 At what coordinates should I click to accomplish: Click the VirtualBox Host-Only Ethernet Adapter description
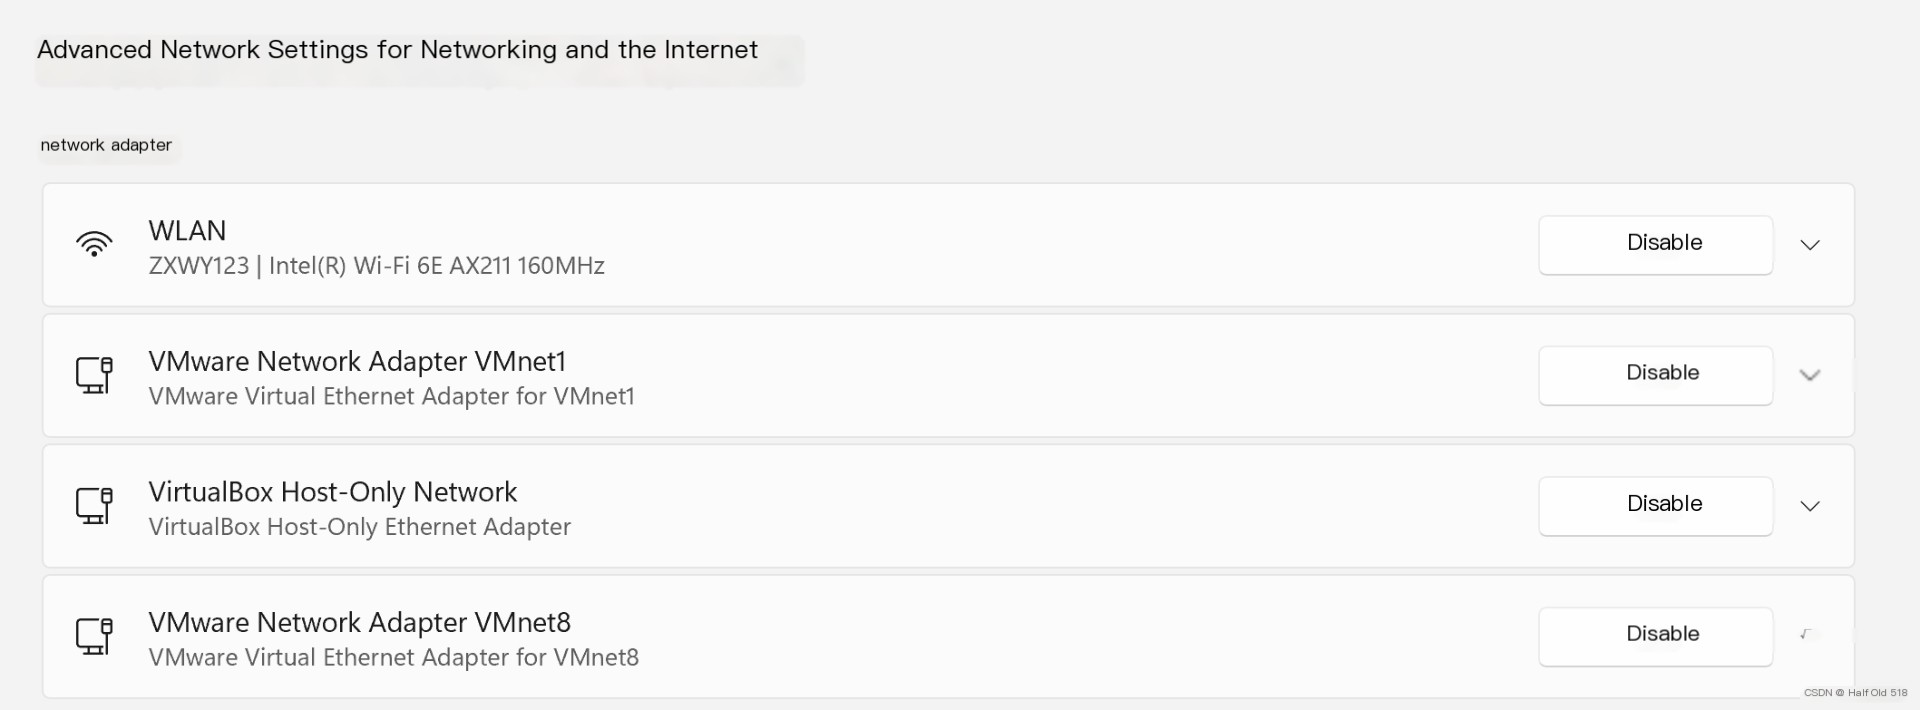pos(359,527)
